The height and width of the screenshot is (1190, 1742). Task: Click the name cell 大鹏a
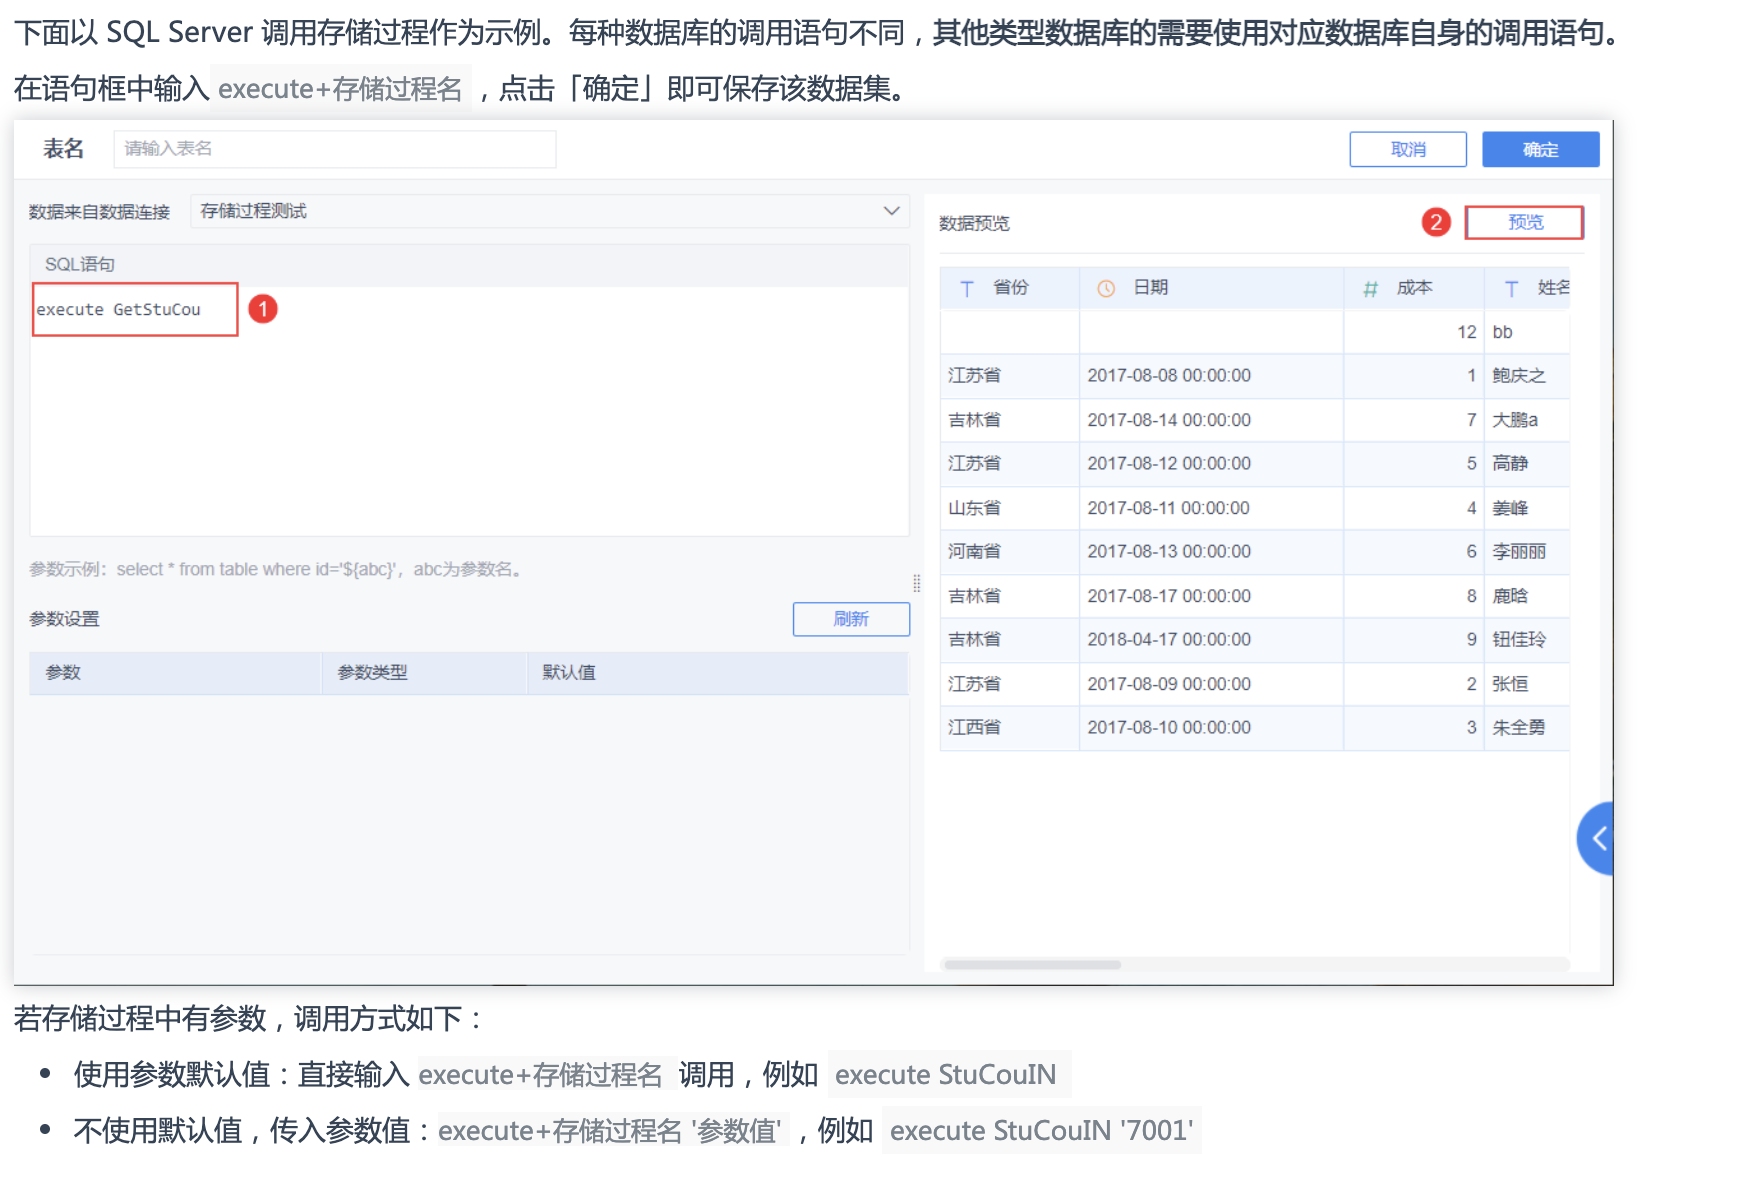tap(1526, 420)
